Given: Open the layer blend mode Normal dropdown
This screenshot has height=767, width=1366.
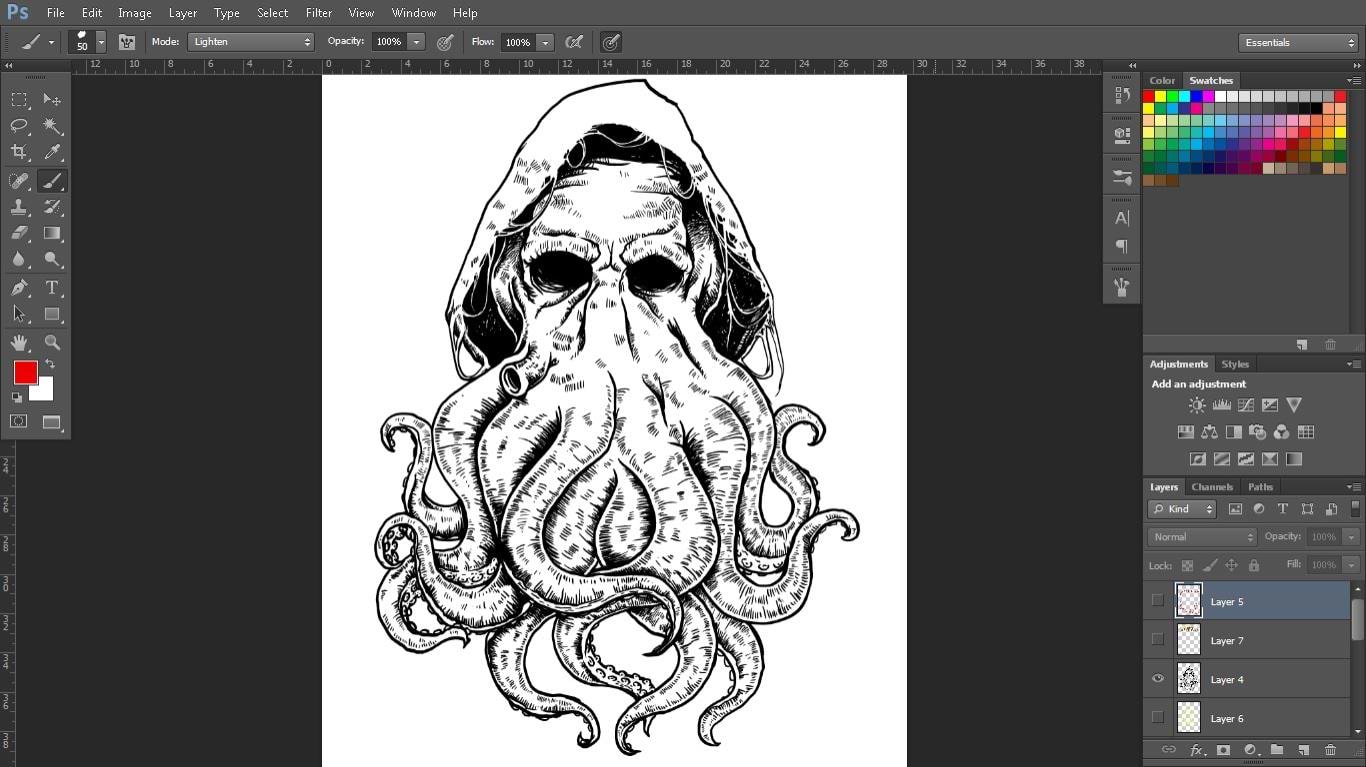Looking at the screenshot, I should (1201, 537).
